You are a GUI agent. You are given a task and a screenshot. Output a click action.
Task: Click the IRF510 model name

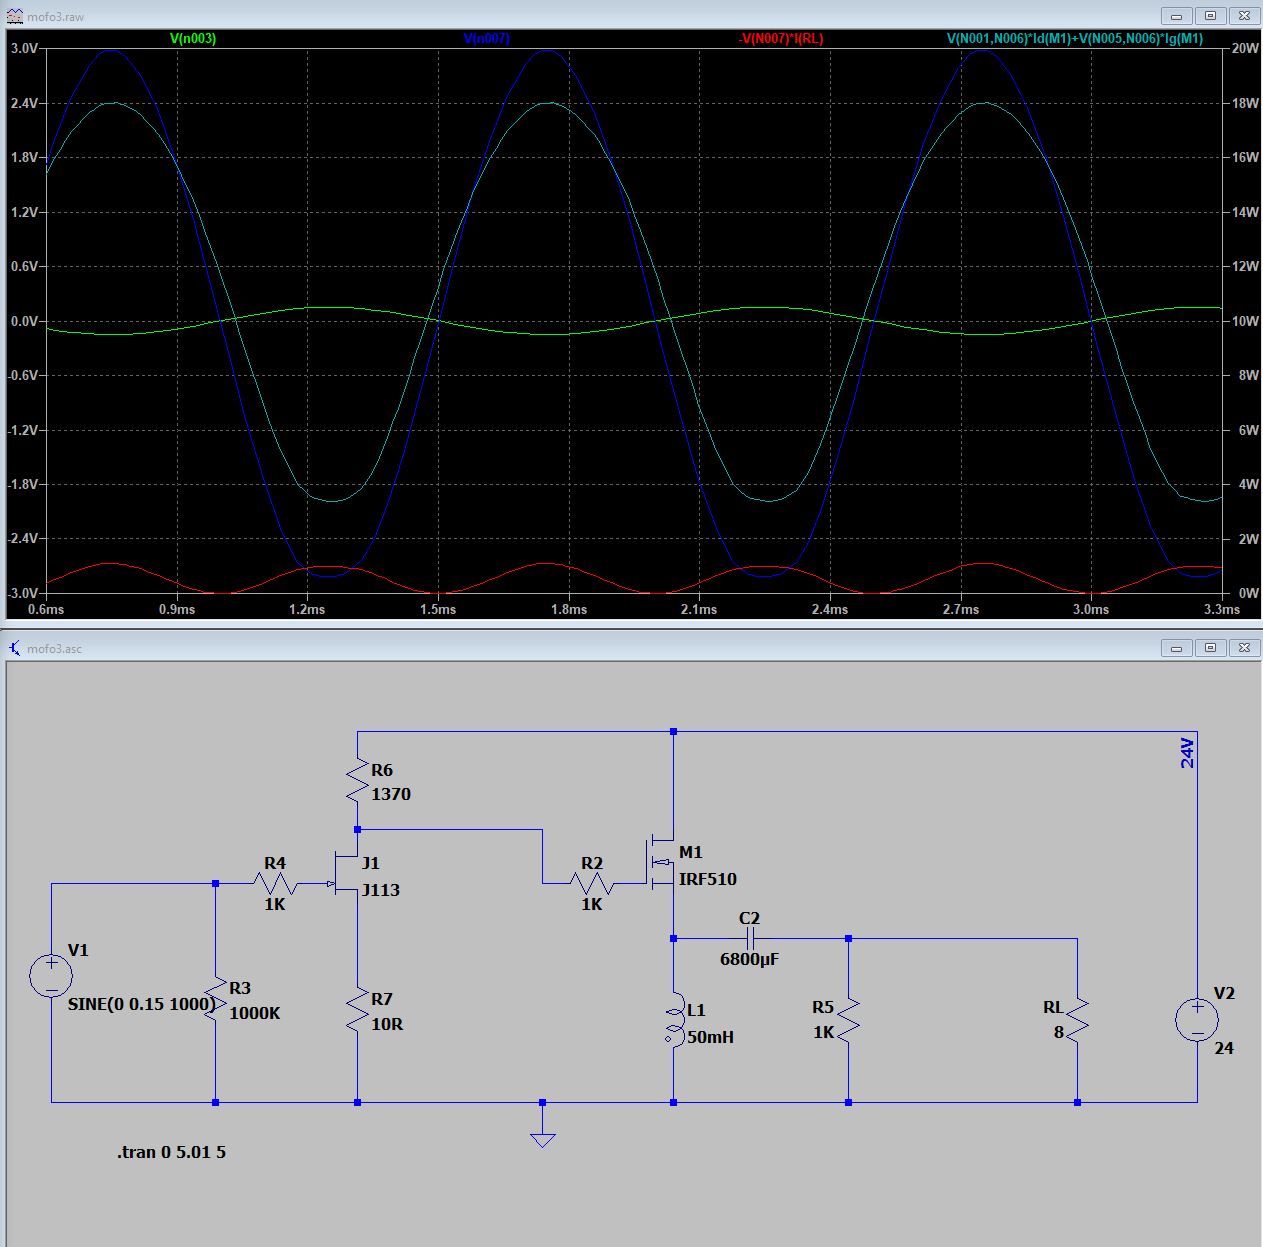(x=708, y=879)
